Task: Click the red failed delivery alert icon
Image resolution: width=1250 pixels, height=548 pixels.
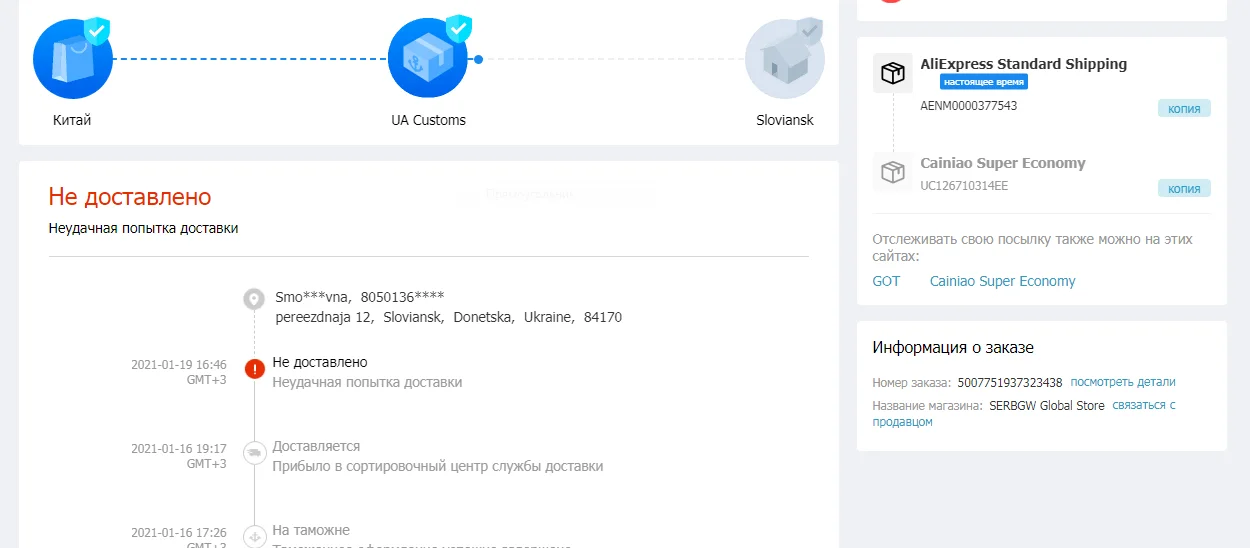Action: pyautogui.click(x=254, y=369)
